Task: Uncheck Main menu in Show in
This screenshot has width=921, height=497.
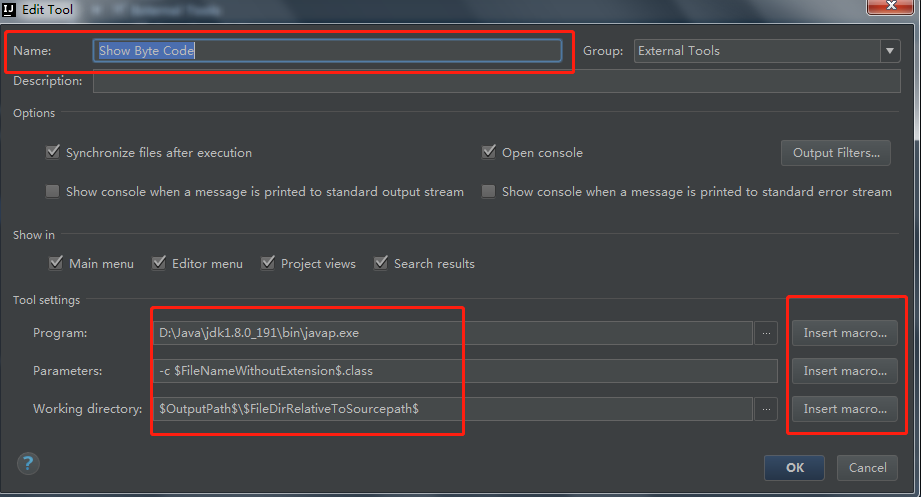Action: [56, 263]
